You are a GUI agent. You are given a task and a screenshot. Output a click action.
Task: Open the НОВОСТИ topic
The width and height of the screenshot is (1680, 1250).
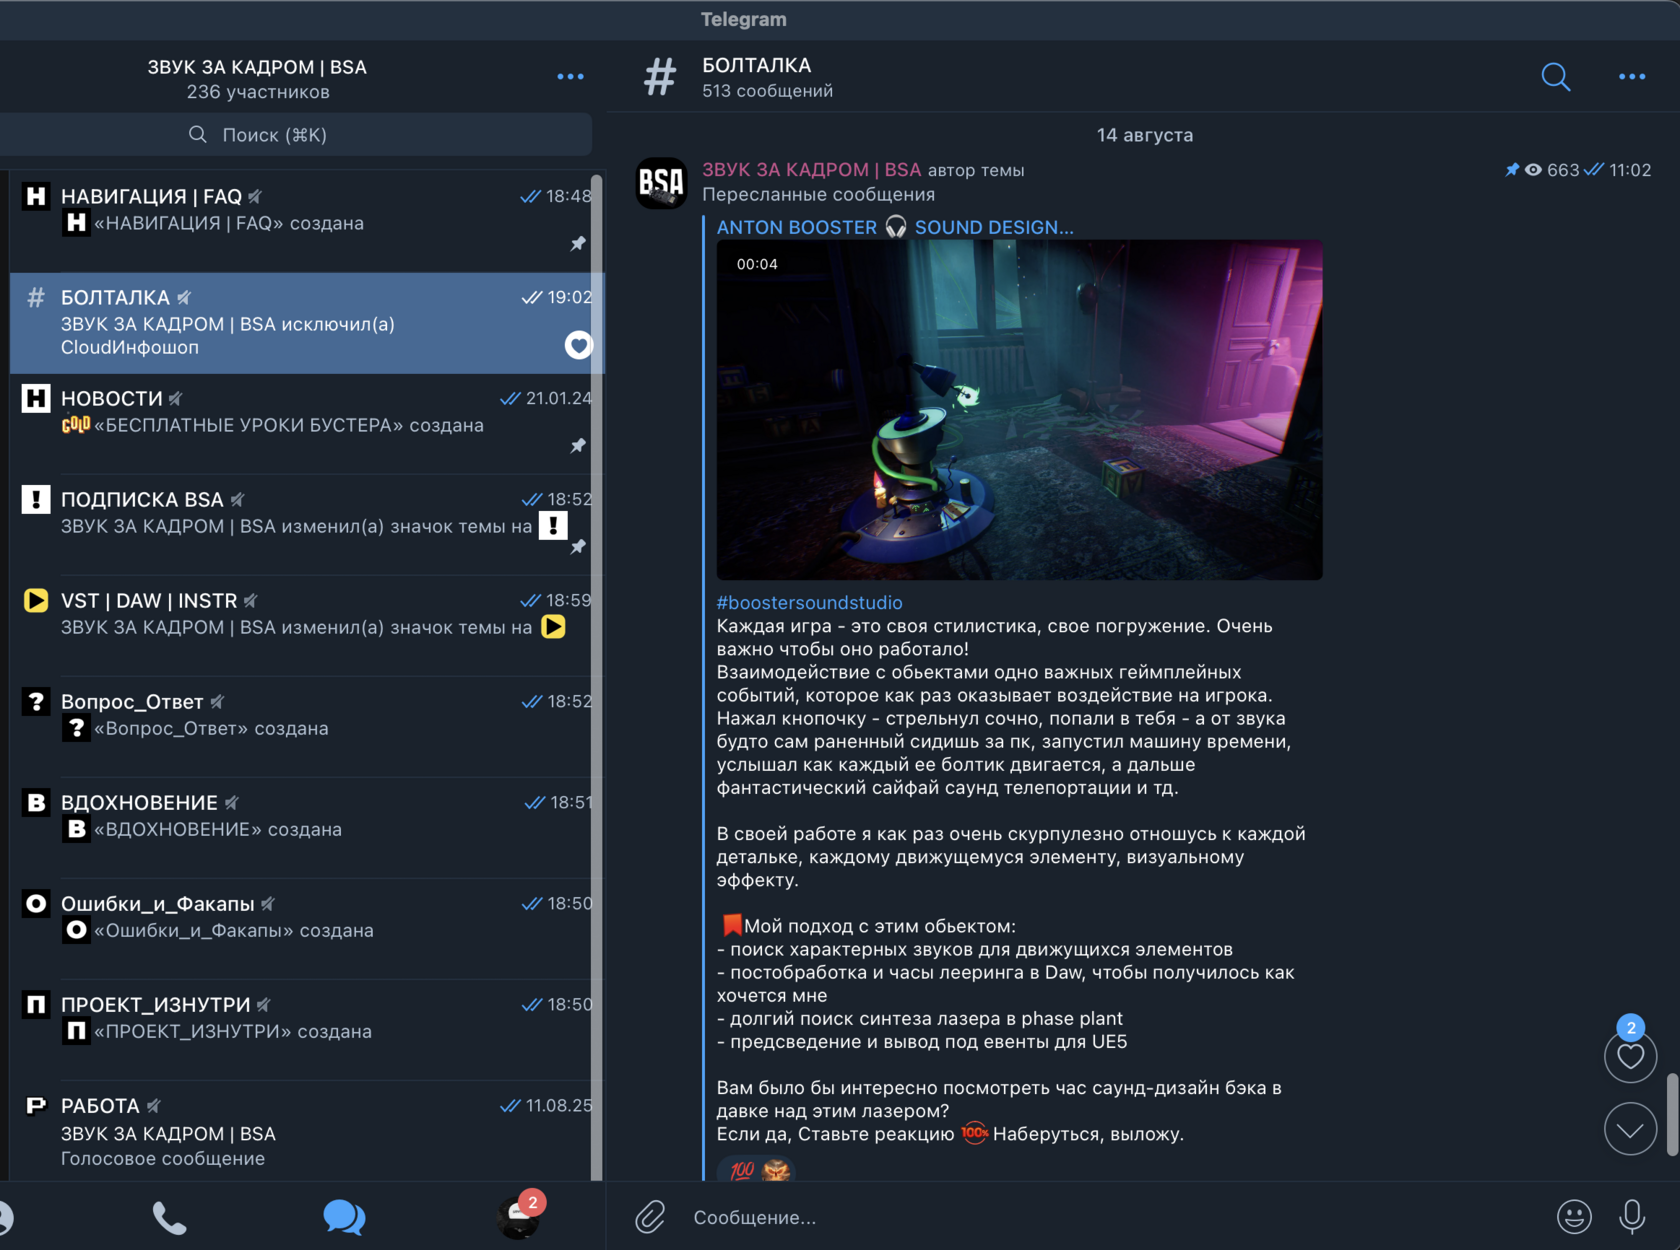[307, 423]
